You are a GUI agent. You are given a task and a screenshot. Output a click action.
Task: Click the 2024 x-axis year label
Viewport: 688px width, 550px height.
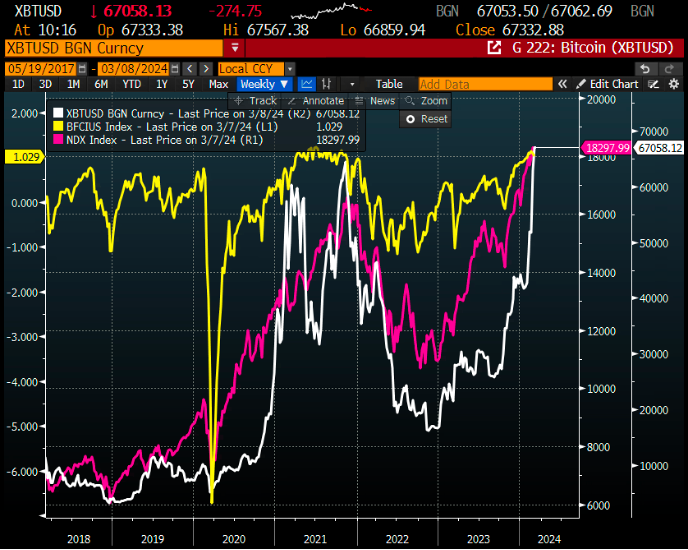pyautogui.click(x=549, y=539)
